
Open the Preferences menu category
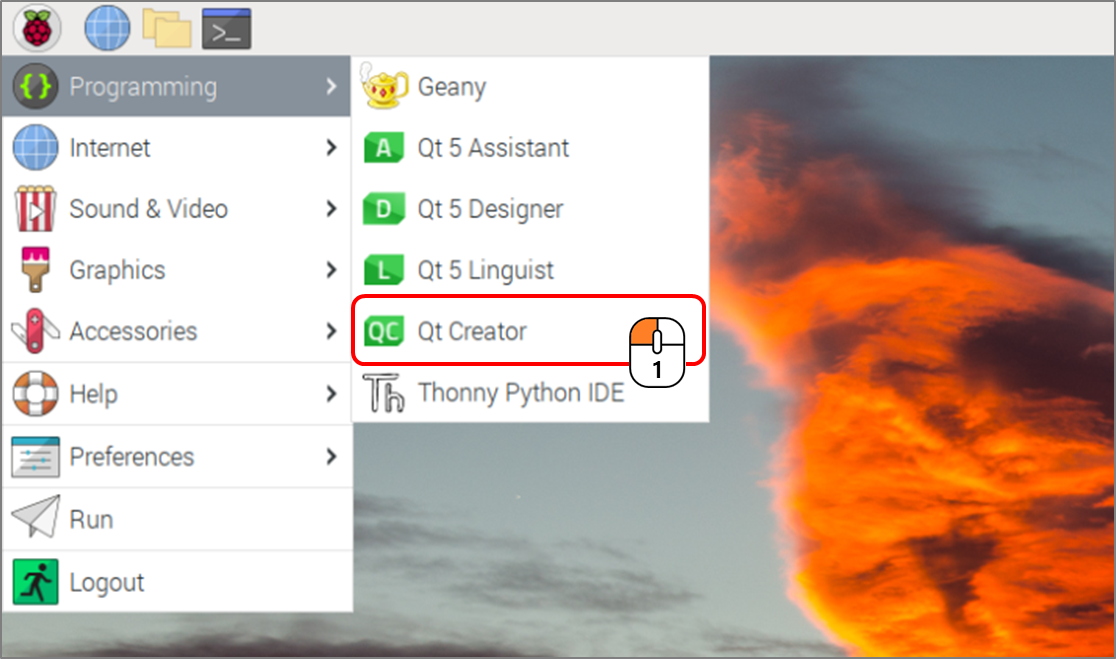point(177,456)
